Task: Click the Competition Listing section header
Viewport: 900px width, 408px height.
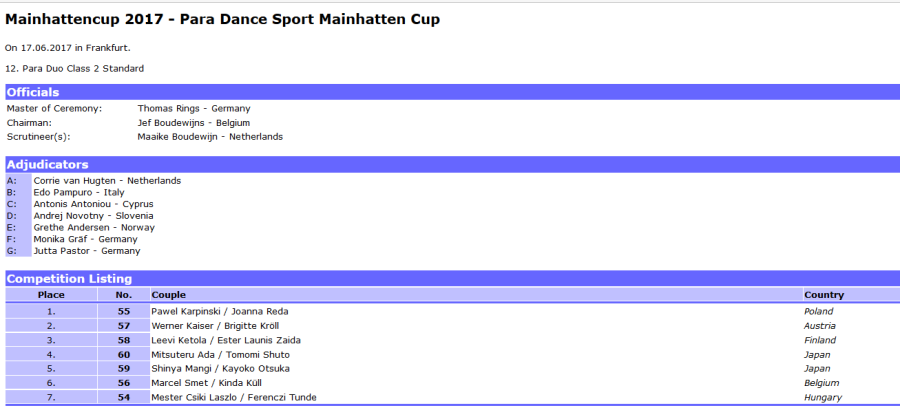Action: click(x=69, y=279)
